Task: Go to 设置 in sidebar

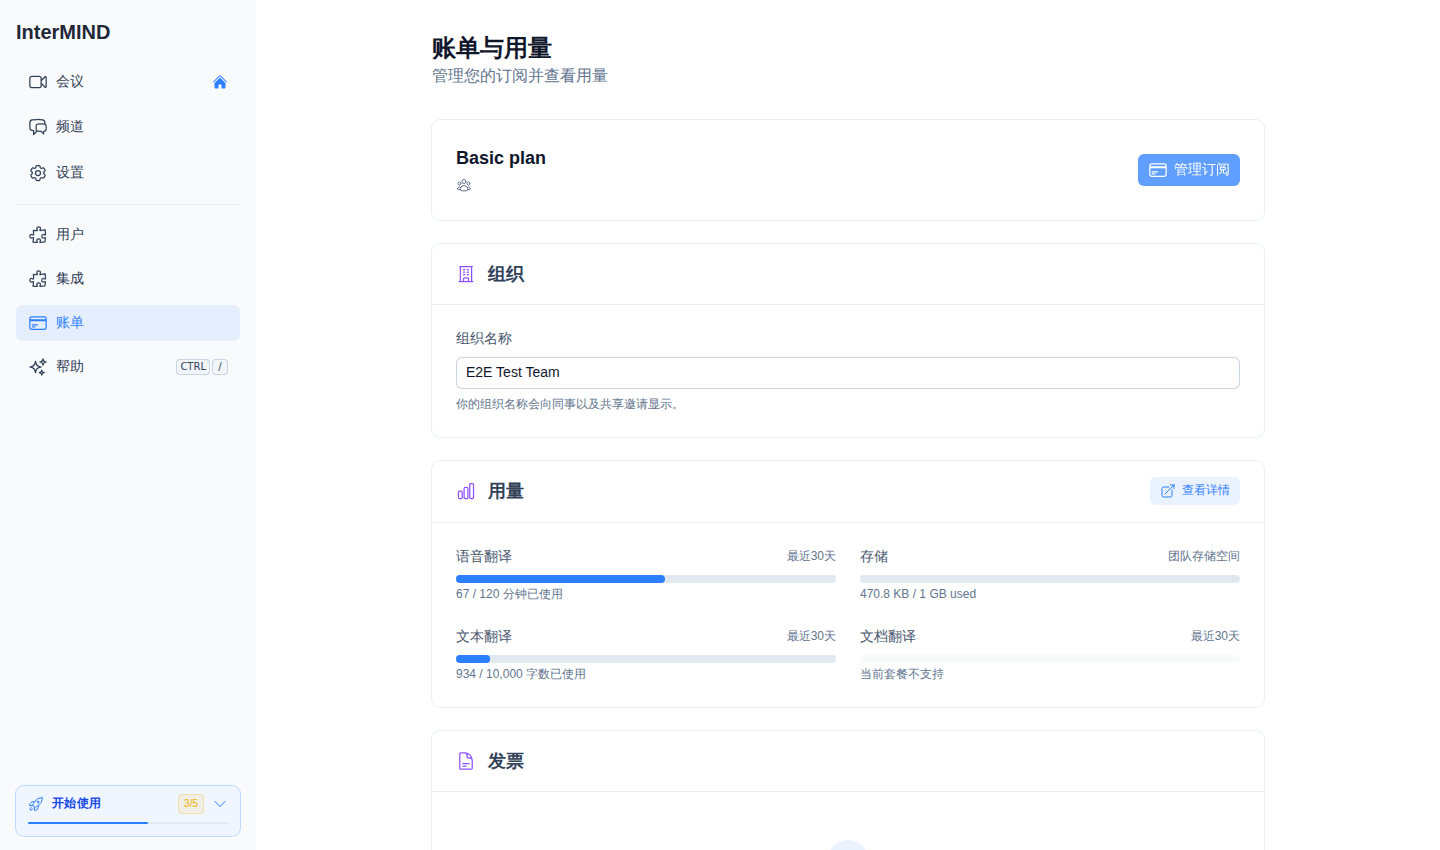Action: click(128, 173)
